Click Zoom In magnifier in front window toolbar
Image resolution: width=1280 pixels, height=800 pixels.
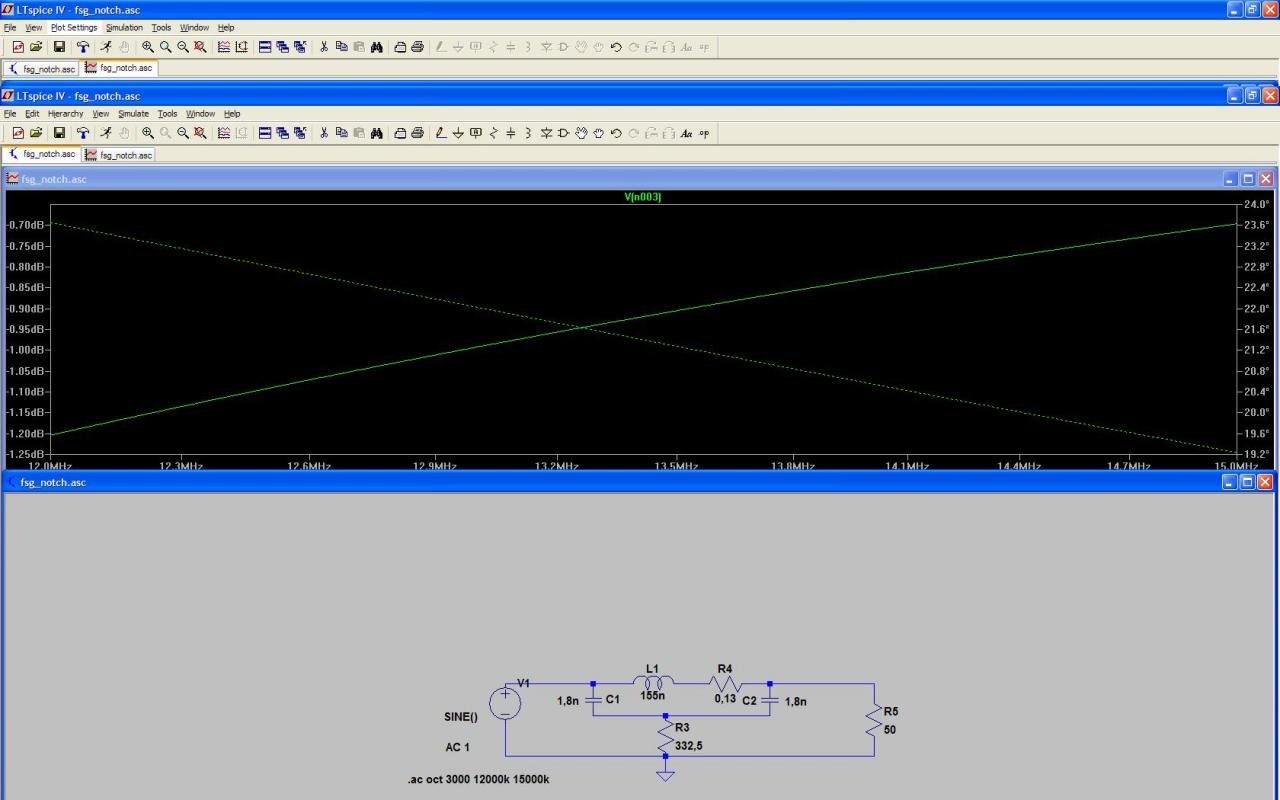pyautogui.click(x=148, y=133)
